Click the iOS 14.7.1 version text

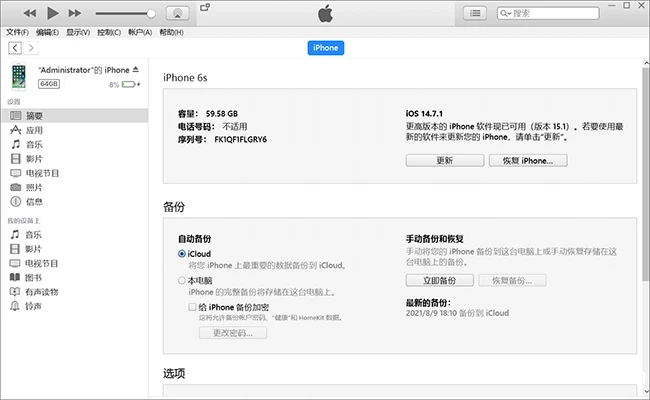[424, 114]
